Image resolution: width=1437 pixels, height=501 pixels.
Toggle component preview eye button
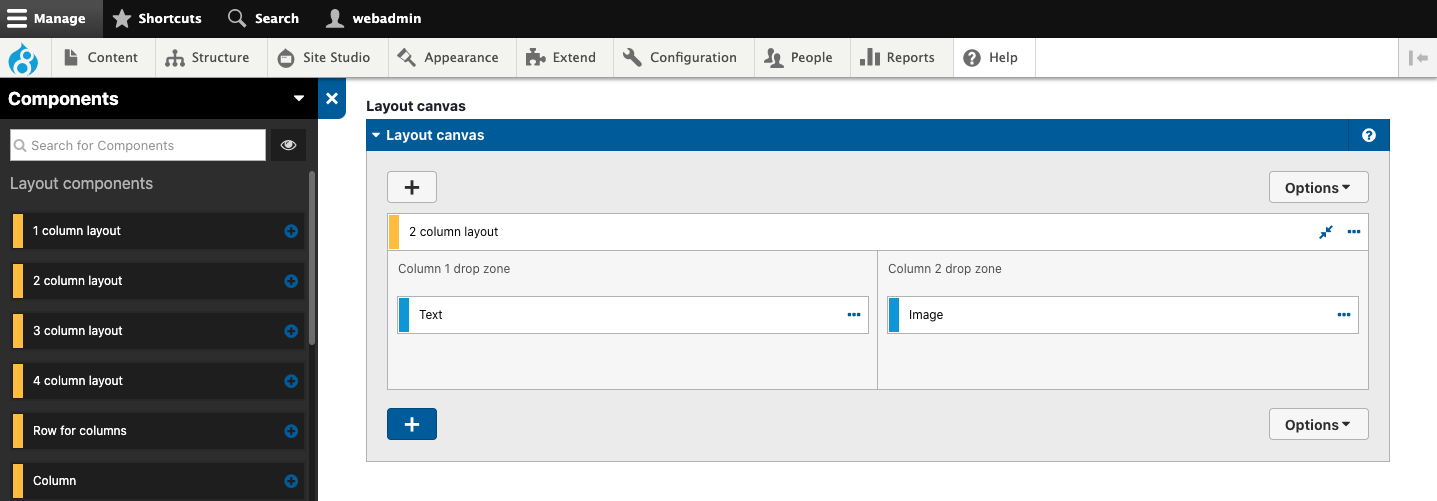tap(288, 145)
